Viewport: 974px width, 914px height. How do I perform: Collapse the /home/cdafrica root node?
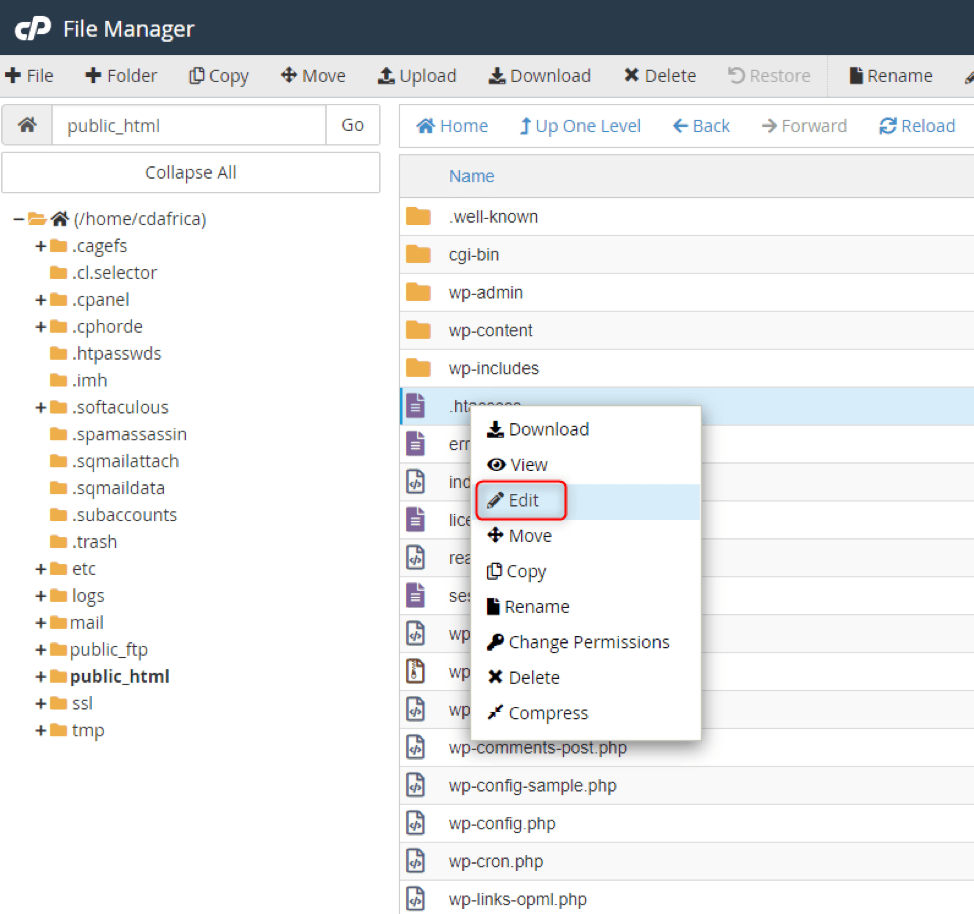click(19, 219)
